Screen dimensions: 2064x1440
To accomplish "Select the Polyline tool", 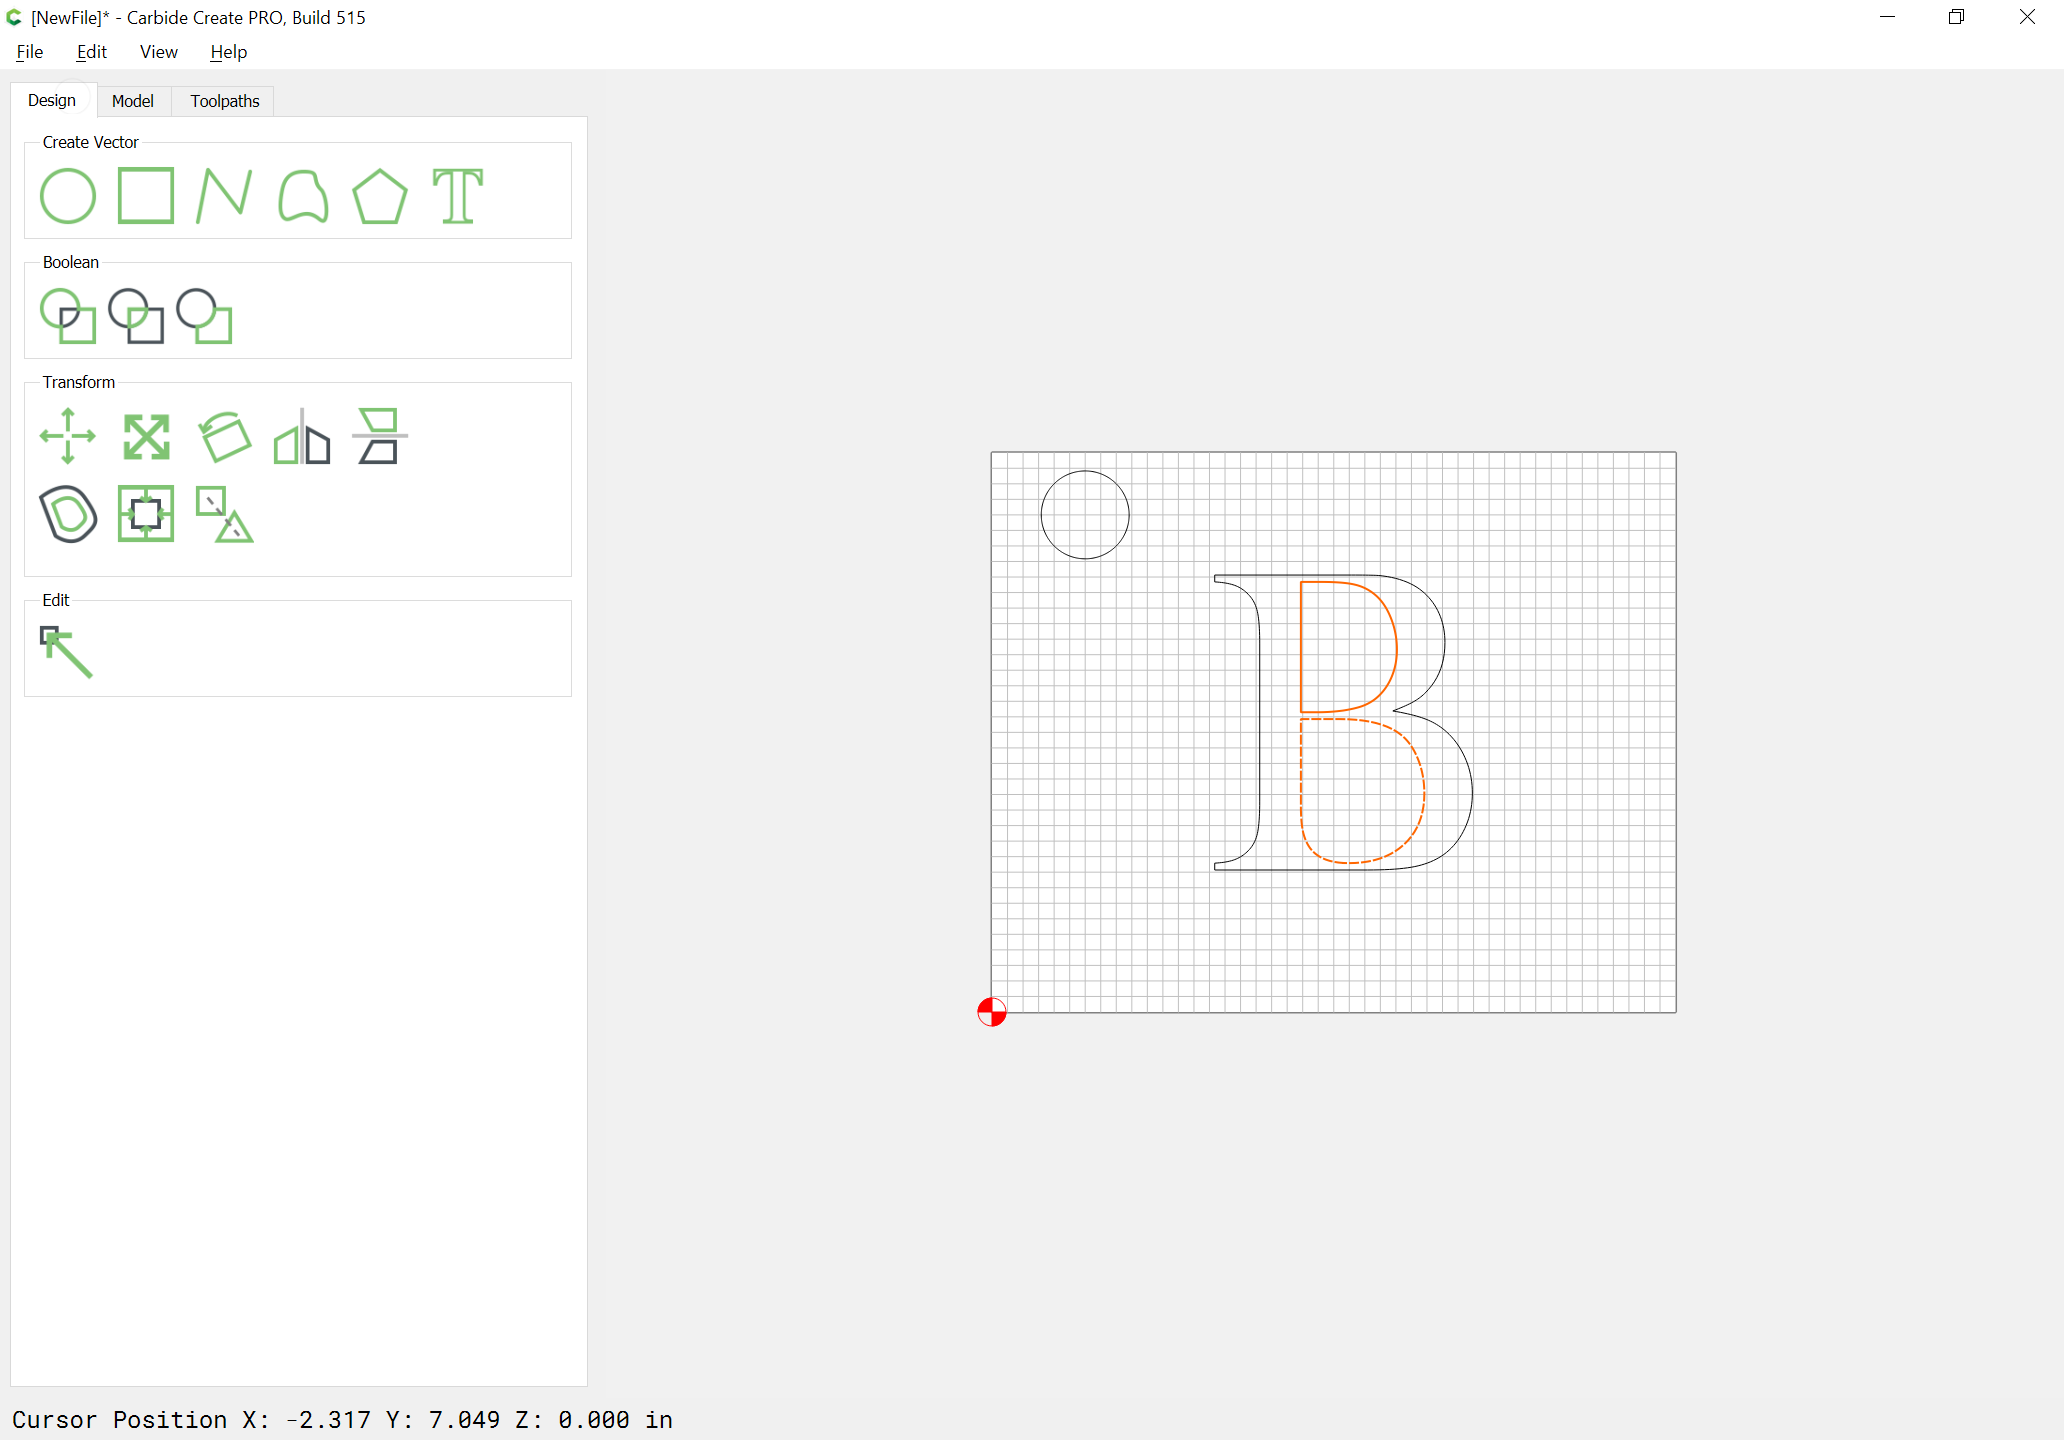I will (x=224, y=196).
